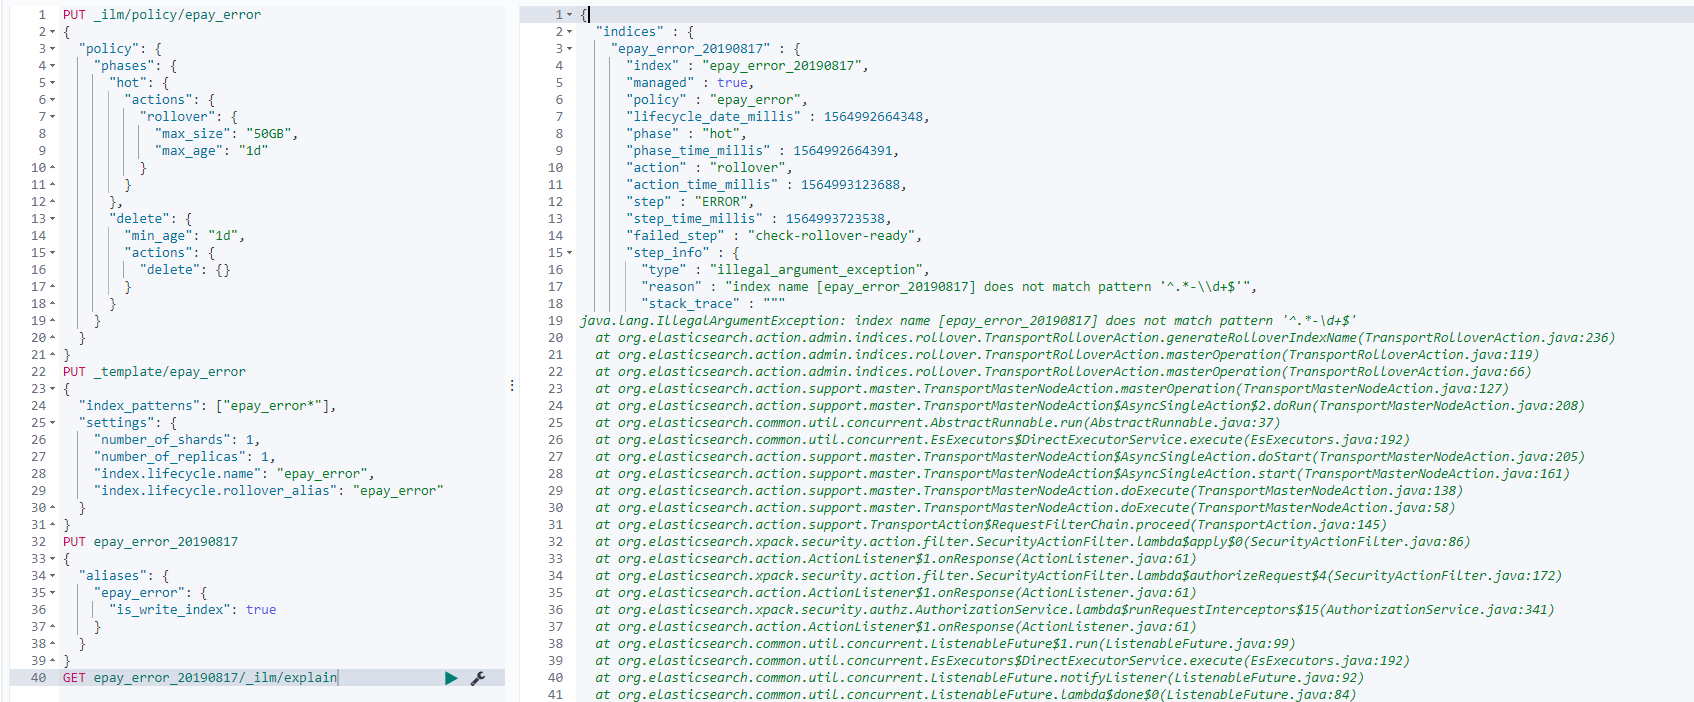
Task: Click response line "stack_trace"
Action: pyautogui.click(x=713, y=304)
